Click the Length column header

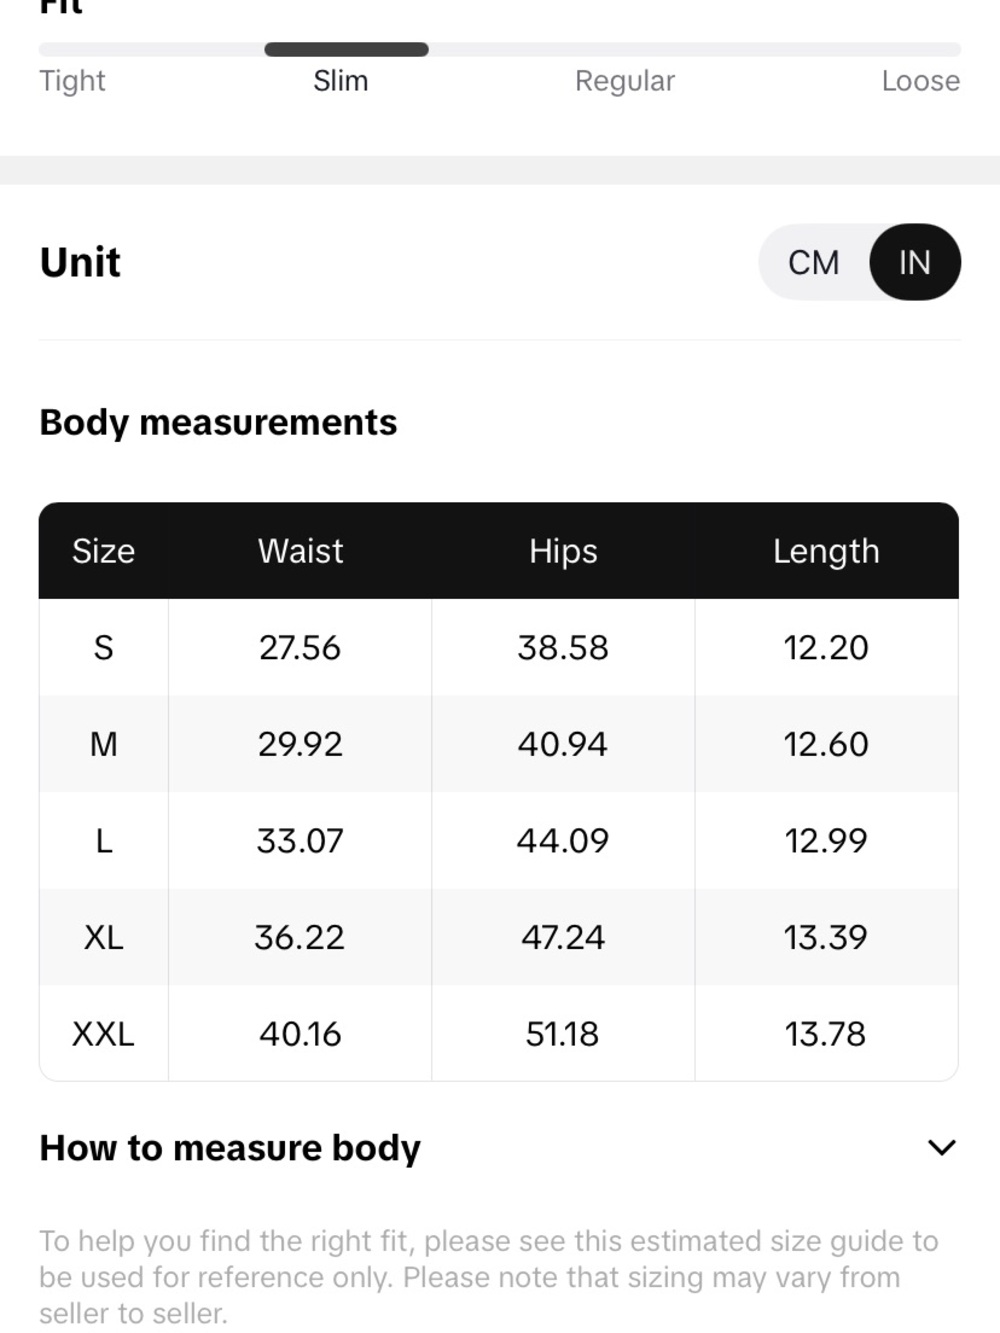[826, 551]
